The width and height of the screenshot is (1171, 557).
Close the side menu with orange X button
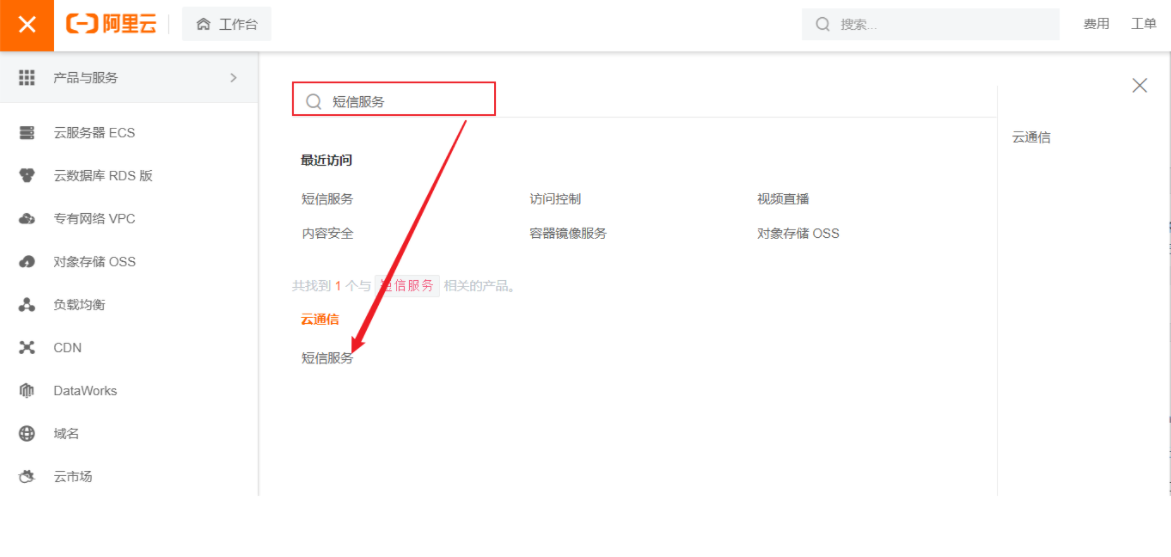(27, 25)
